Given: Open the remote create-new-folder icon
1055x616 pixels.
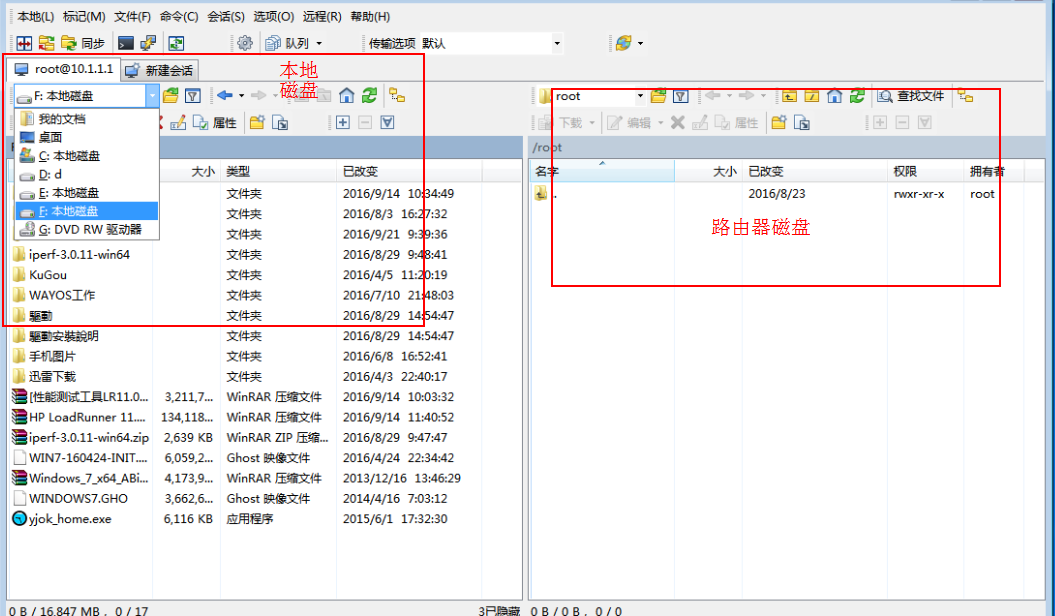Looking at the screenshot, I should point(778,124).
